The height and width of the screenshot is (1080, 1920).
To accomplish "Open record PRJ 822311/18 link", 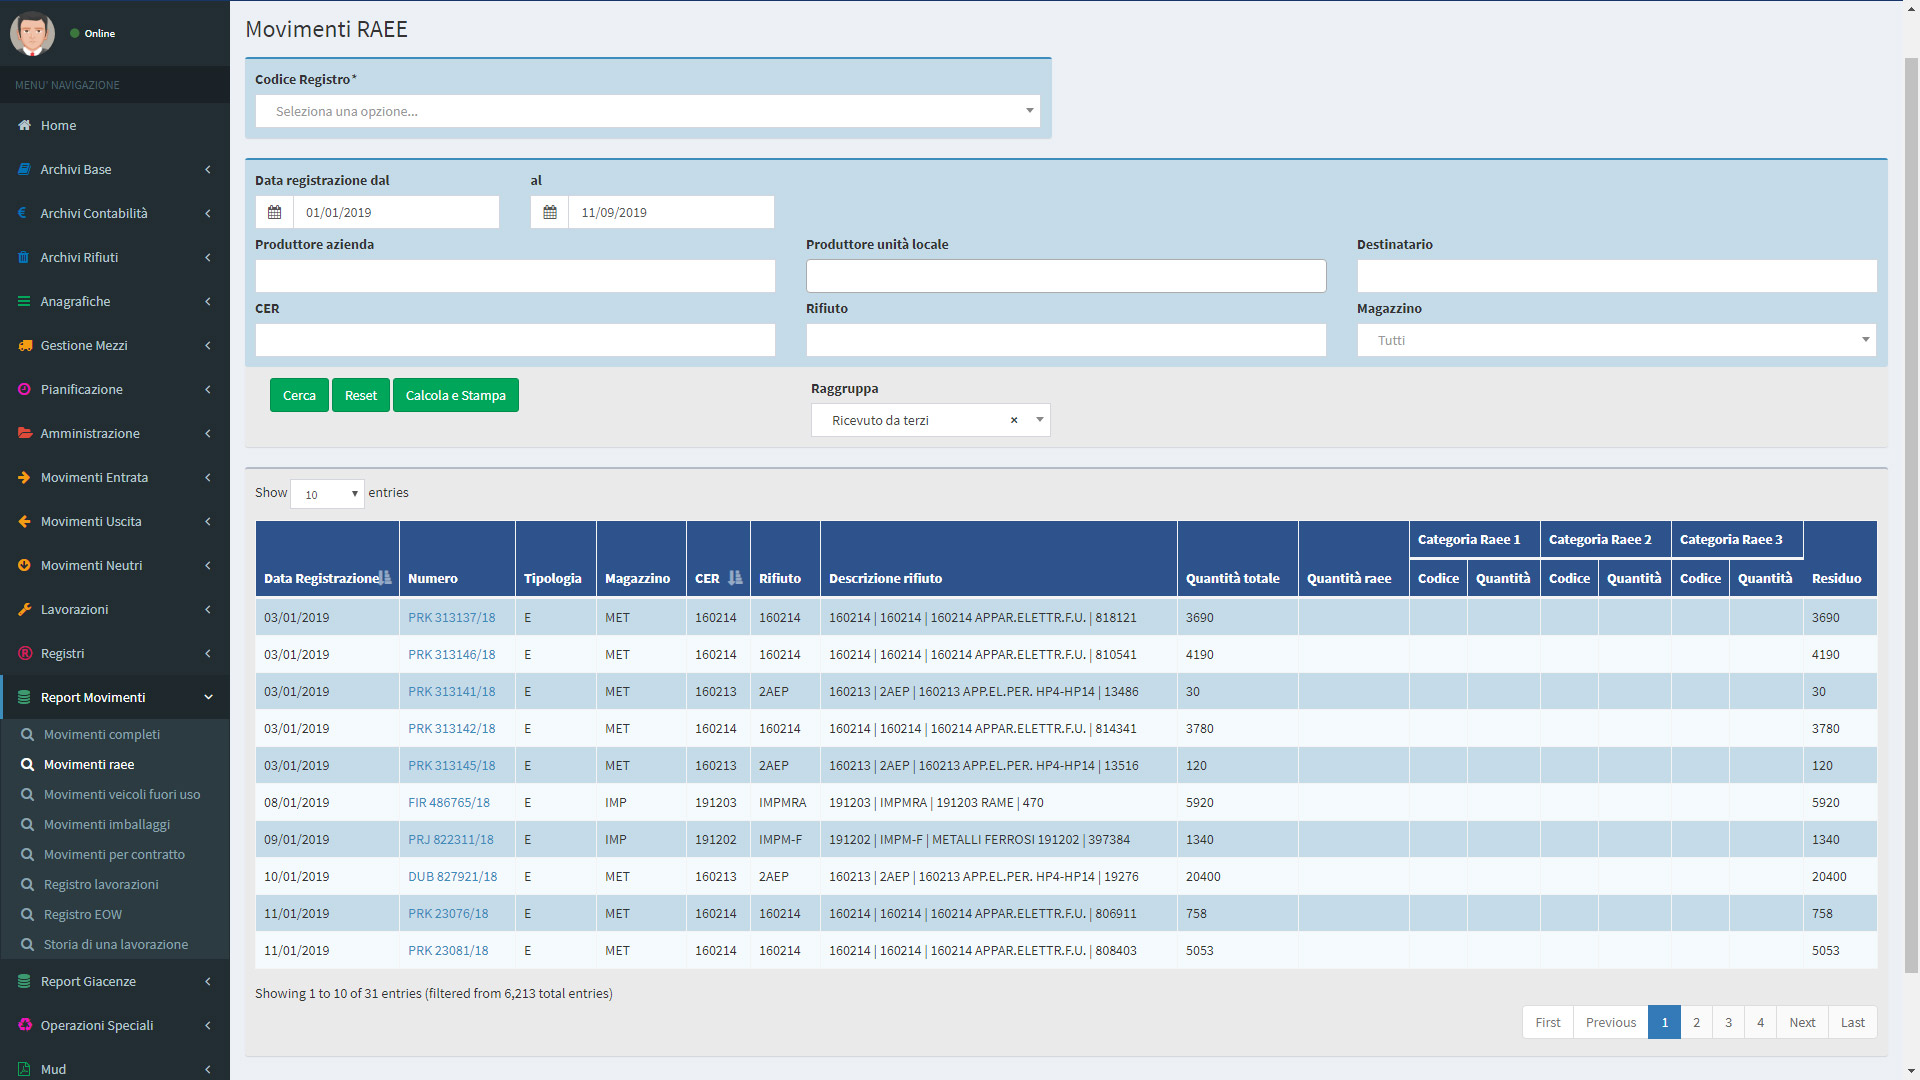I will pyautogui.click(x=450, y=839).
